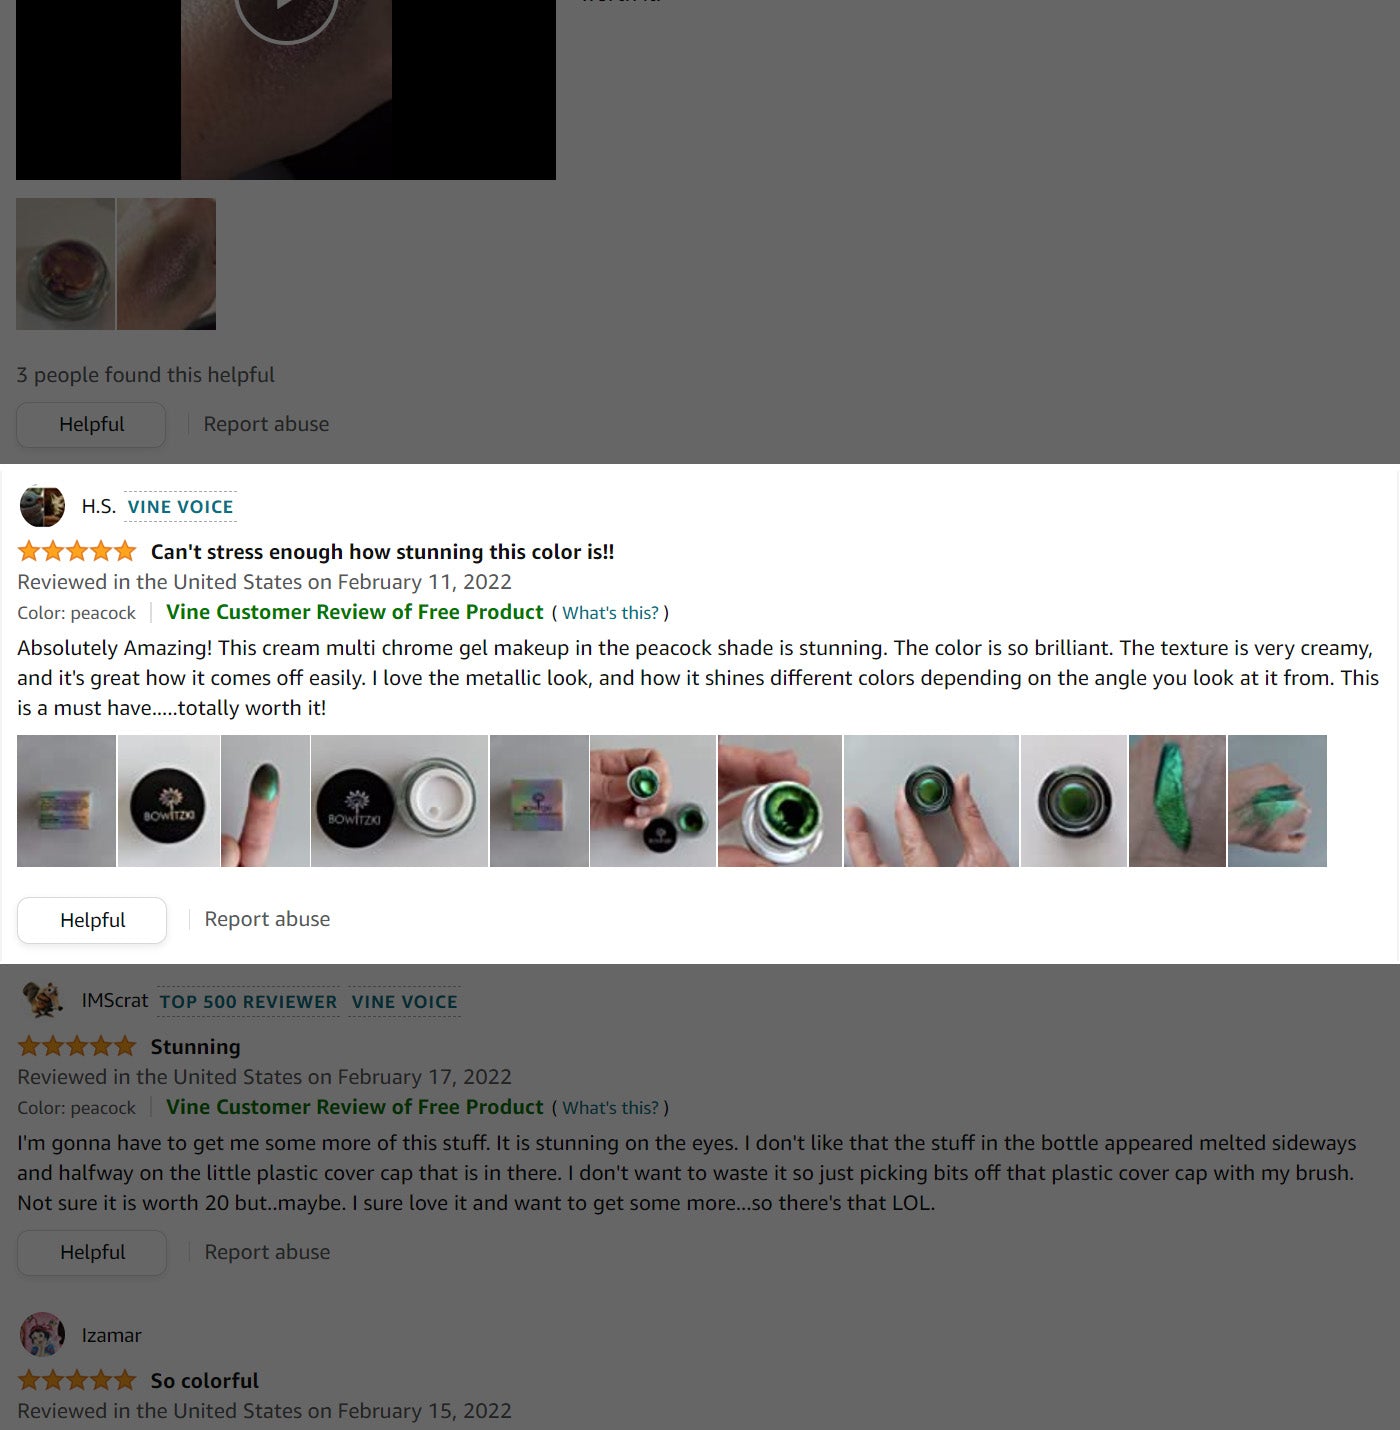Screen dimensions: 1400x1430
Task: Report abuse on H.S. review
Action: click(x=267, y=919)
